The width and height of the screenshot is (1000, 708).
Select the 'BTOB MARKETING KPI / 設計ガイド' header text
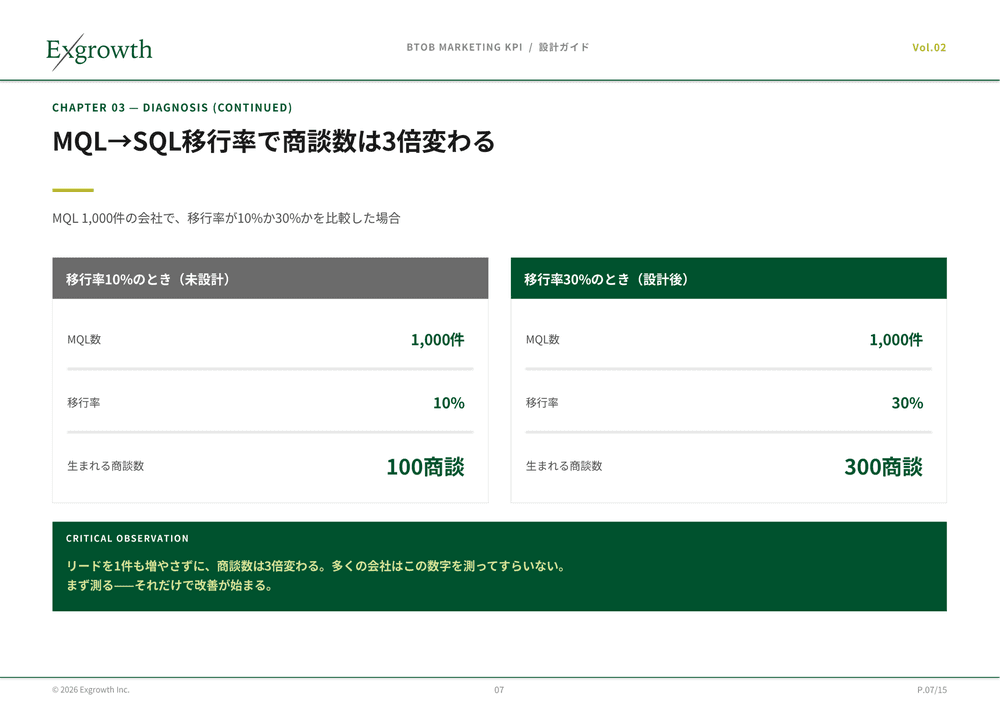[x=497, y=47]
